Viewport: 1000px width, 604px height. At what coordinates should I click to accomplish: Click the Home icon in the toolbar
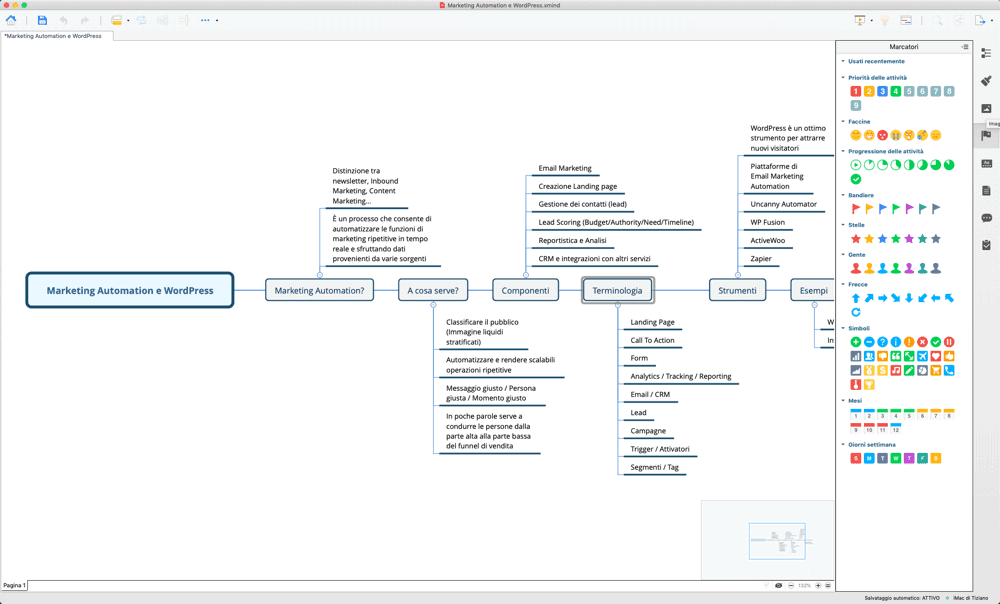pos(11,20)
